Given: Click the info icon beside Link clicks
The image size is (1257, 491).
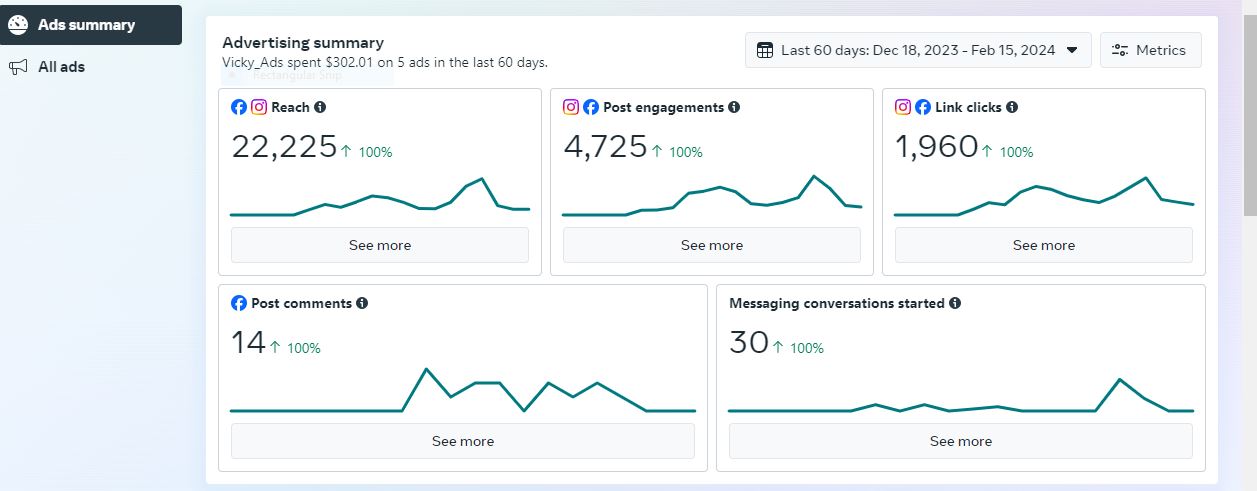Looking at the screenshot, I should pyautogui.click(x=1012, y=107).
